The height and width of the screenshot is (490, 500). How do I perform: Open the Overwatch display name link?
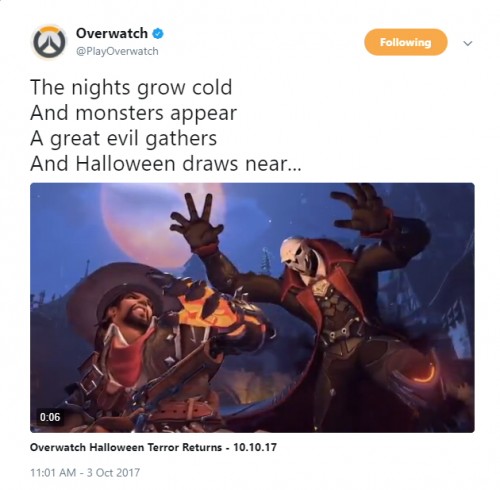112,33
